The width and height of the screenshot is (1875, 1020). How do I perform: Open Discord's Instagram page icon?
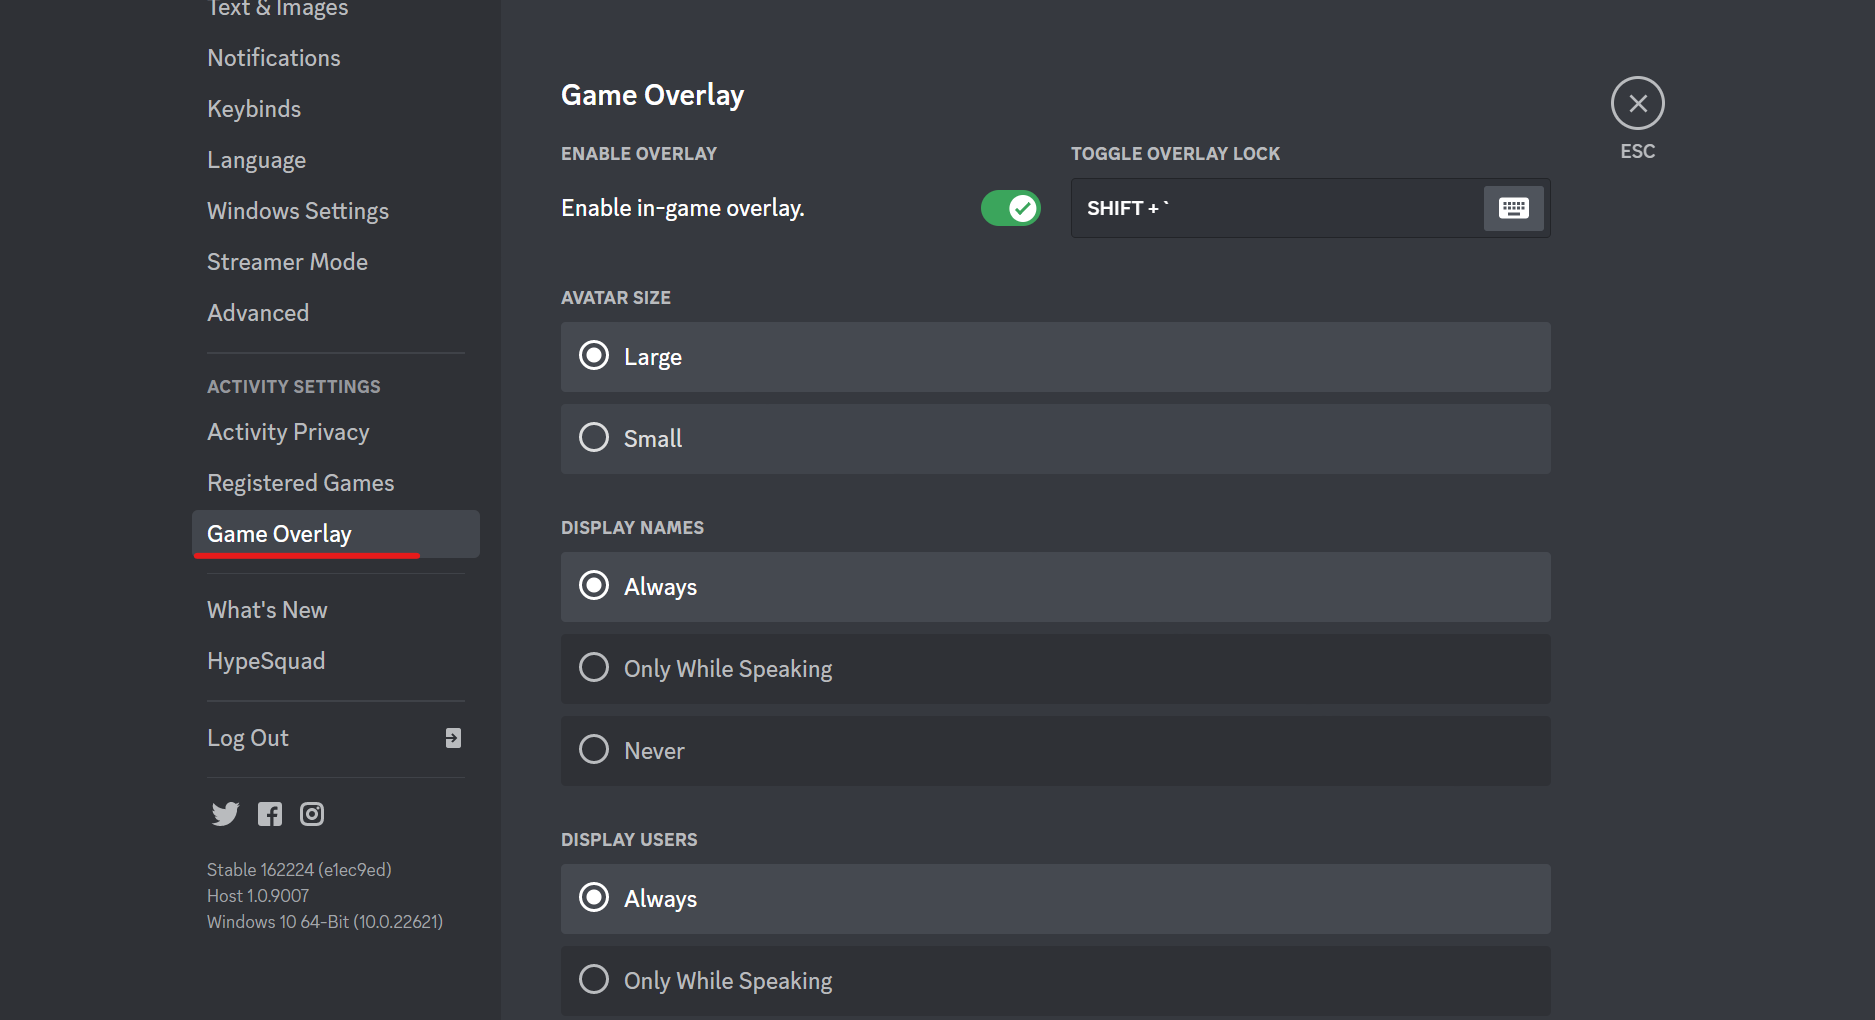pos(312,814)
